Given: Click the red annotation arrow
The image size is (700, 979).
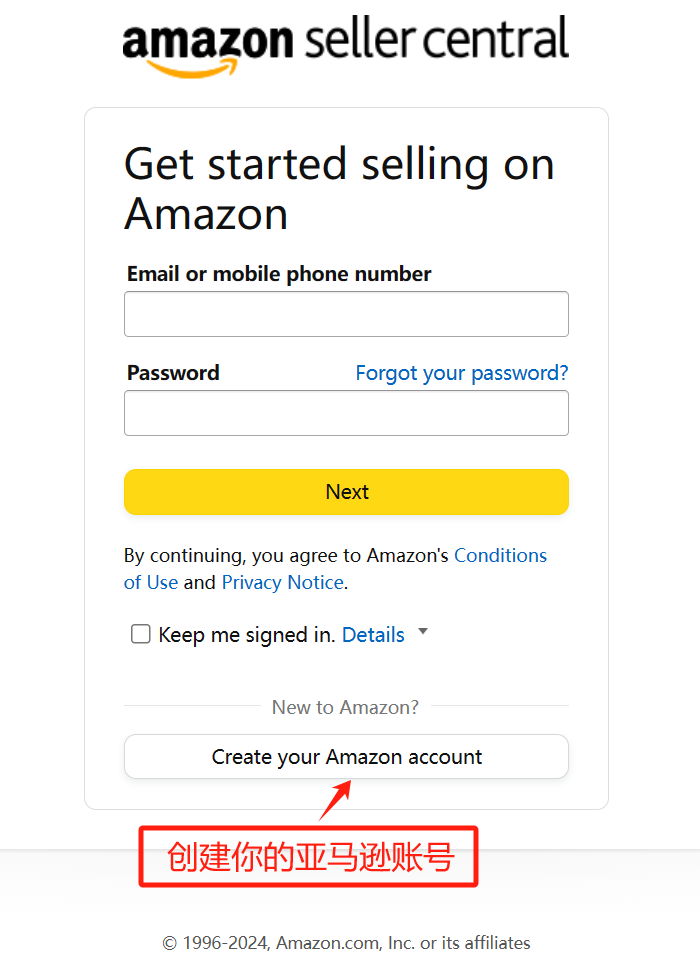Looking at the screenshot, I should pyautogui.click(x=337, y=800).
